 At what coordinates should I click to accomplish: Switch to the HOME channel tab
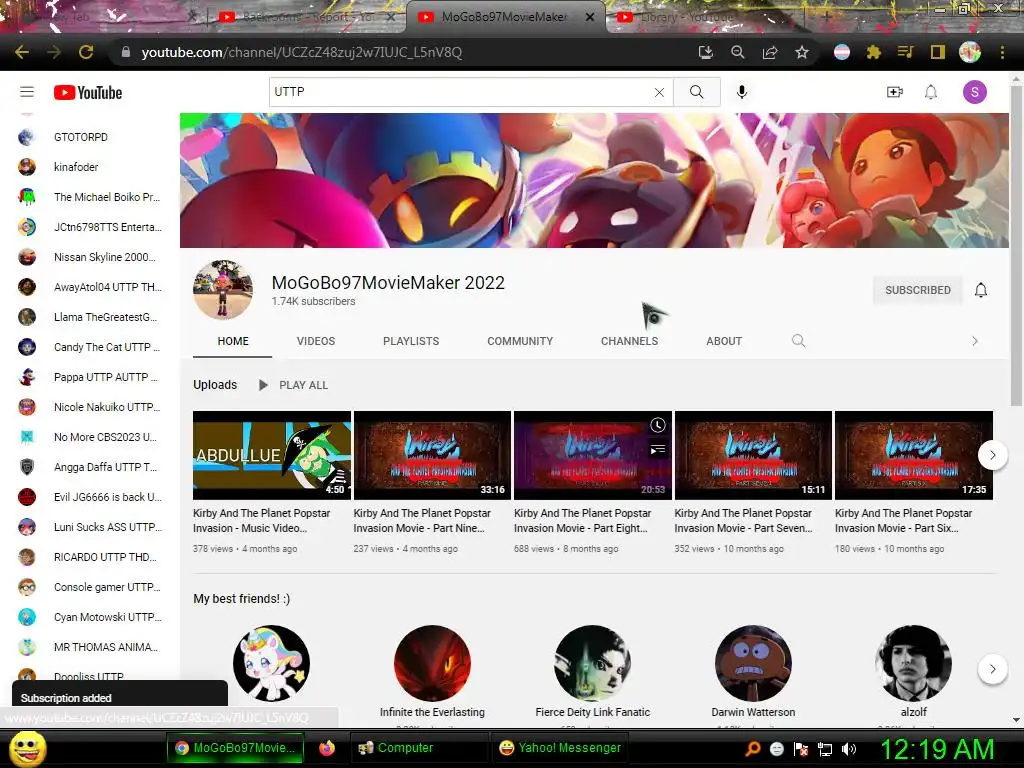point(233,341)
